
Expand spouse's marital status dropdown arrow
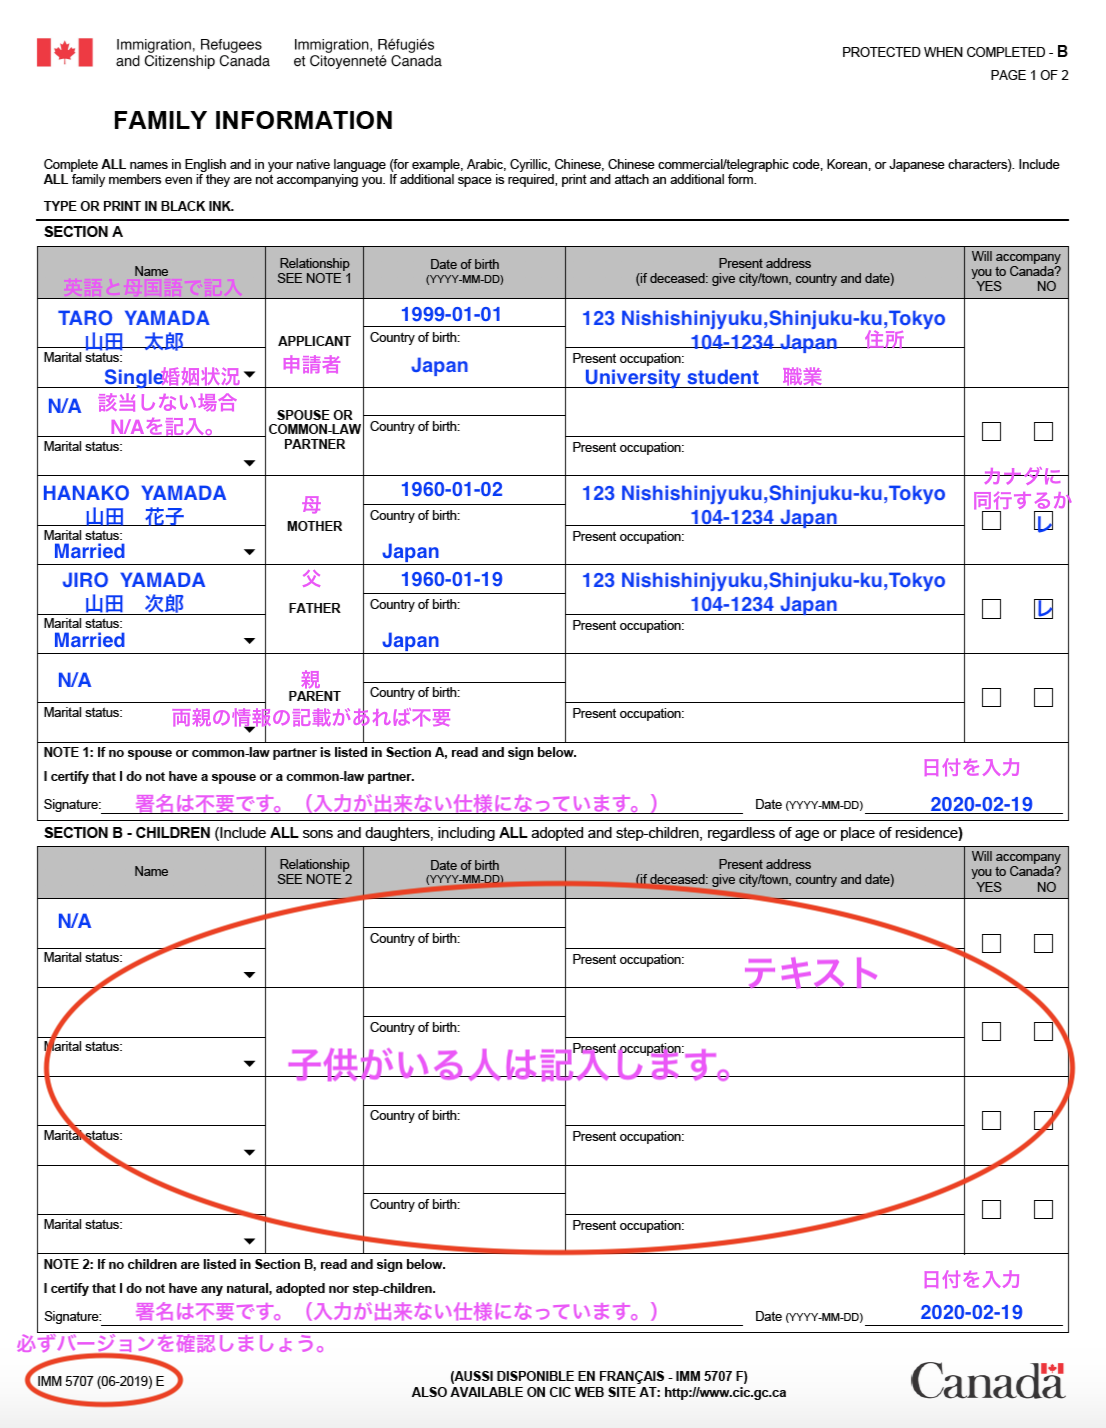[249, 463]
